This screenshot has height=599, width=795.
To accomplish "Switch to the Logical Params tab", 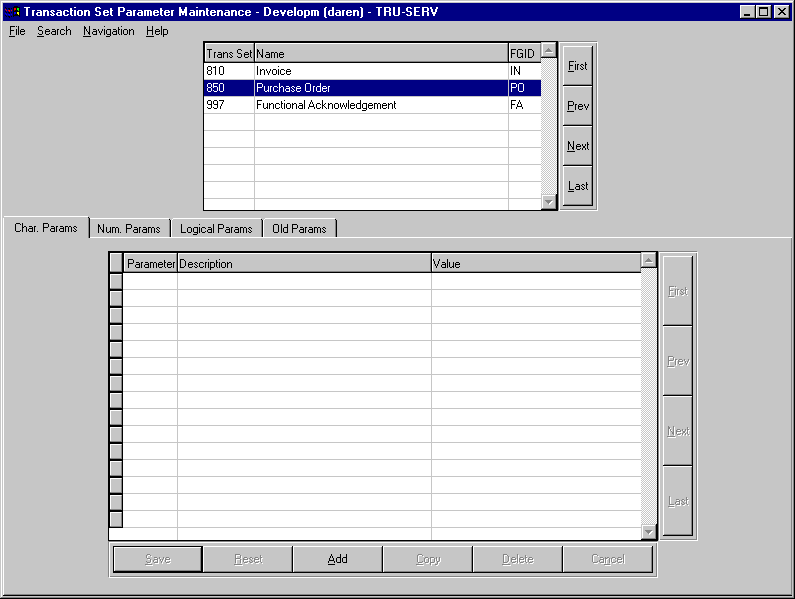I will click(216, 229).
